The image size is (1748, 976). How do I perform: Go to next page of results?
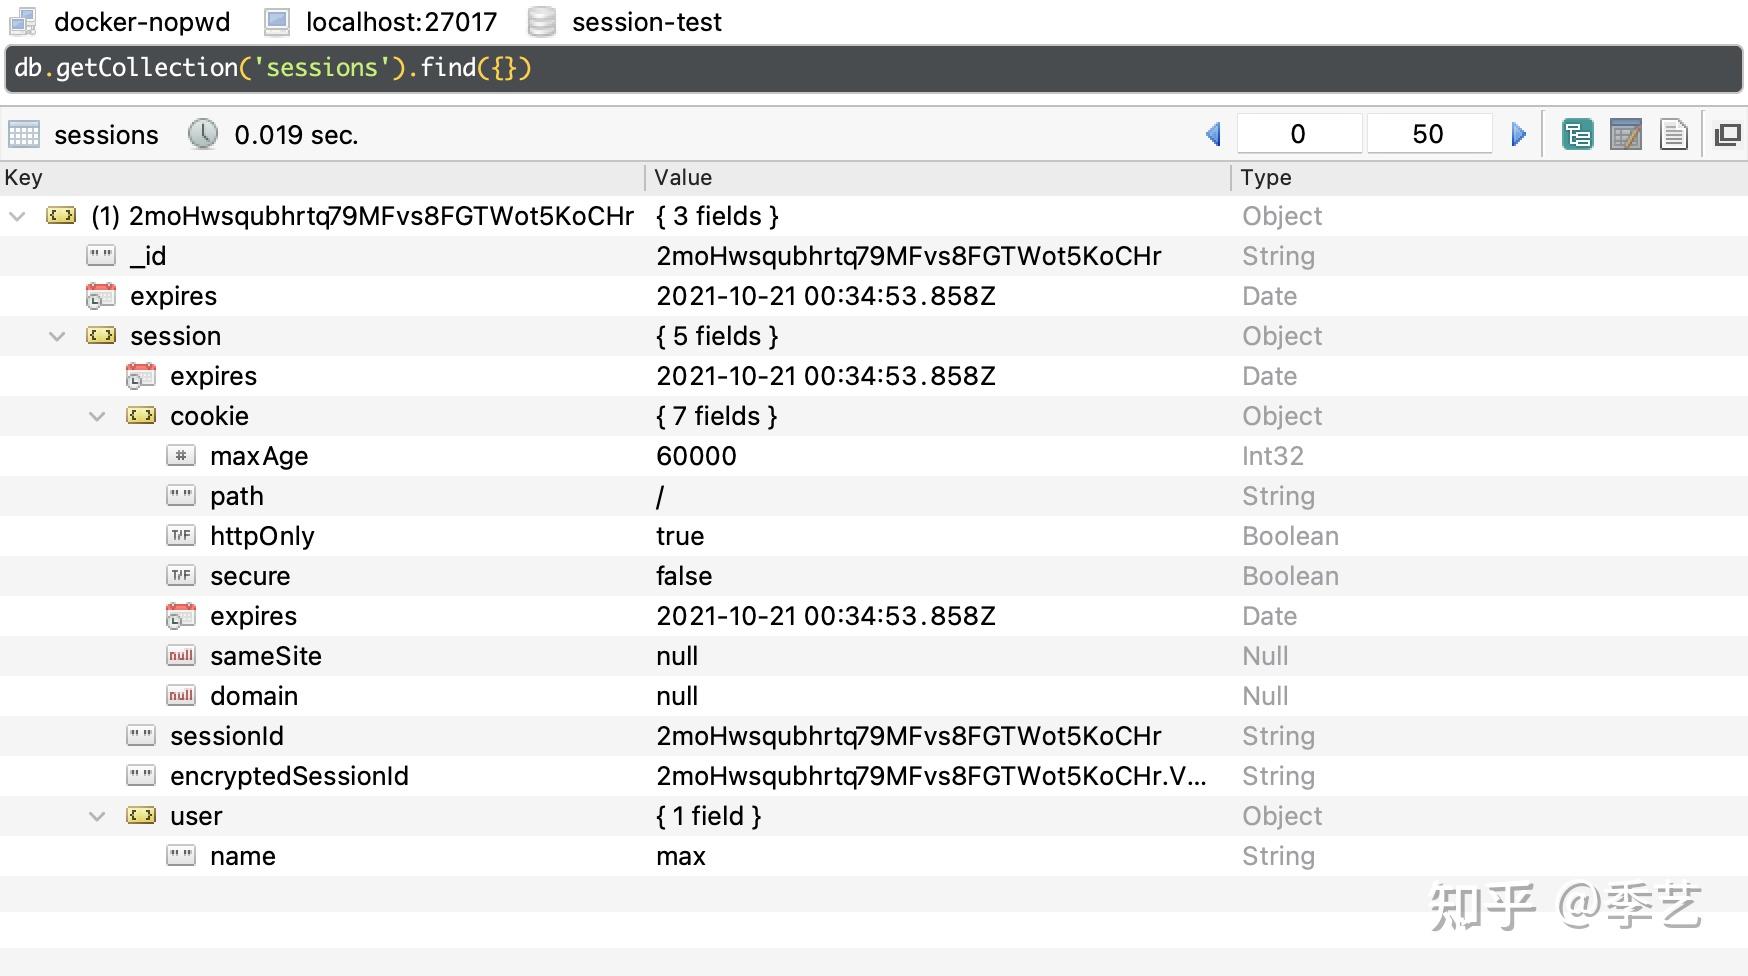tap(1518, 134)
